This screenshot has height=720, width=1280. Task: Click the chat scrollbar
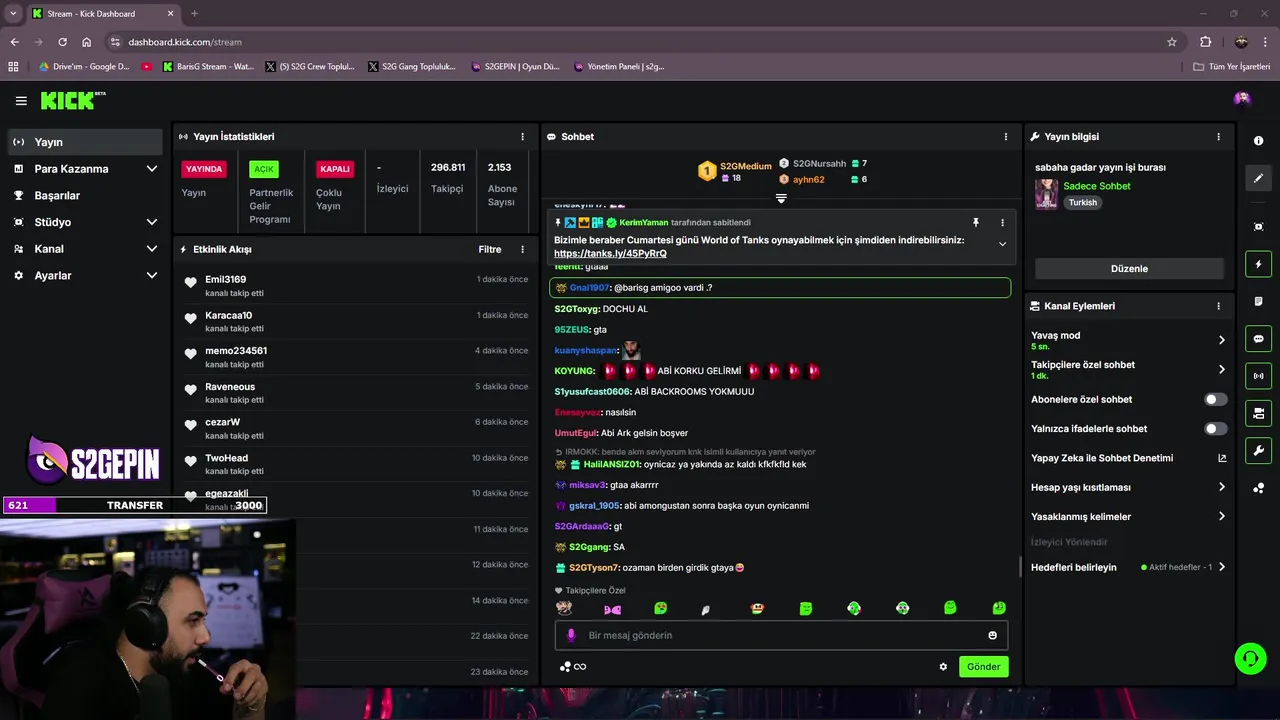(1019, 567)
